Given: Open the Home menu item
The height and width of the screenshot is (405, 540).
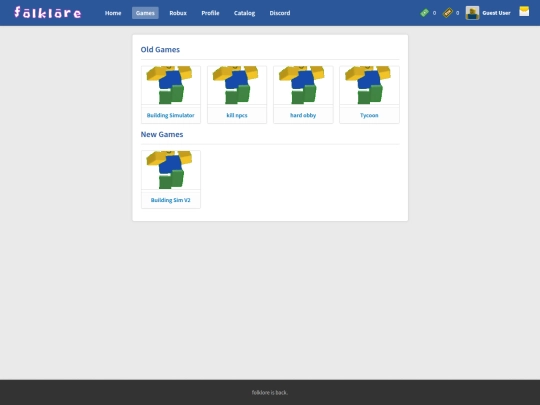Looking at the screenshot, I should (x=113, y=13).
